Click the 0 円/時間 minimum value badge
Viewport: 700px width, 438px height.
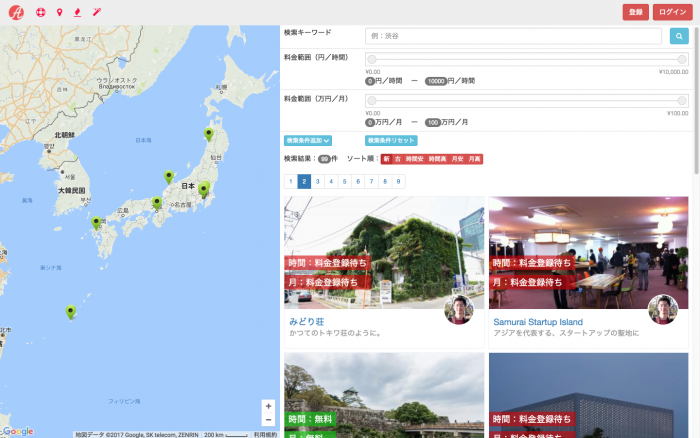coord(370,81)
